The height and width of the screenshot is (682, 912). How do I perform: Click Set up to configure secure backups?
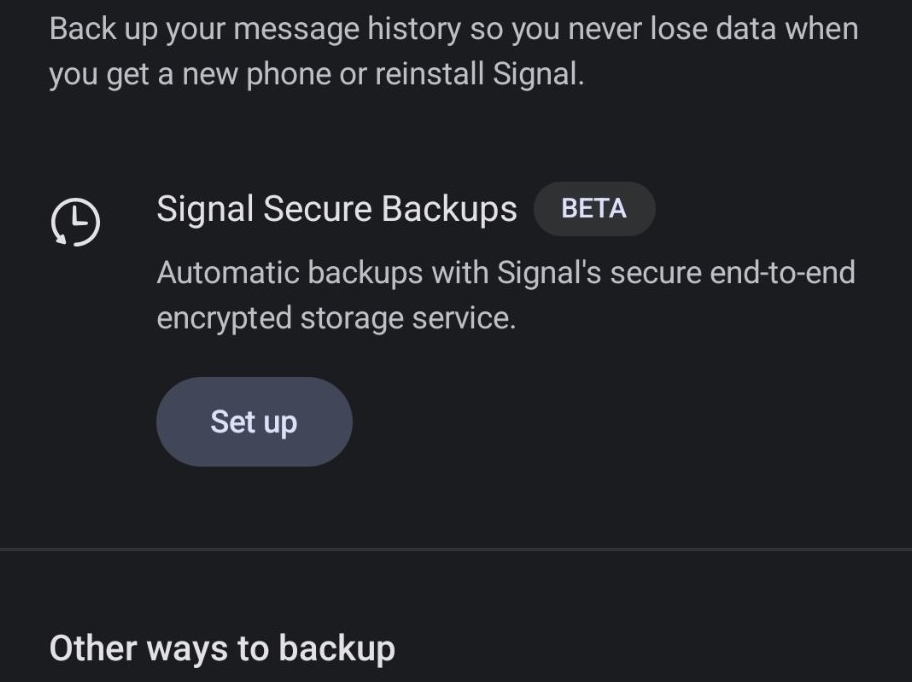254,421
